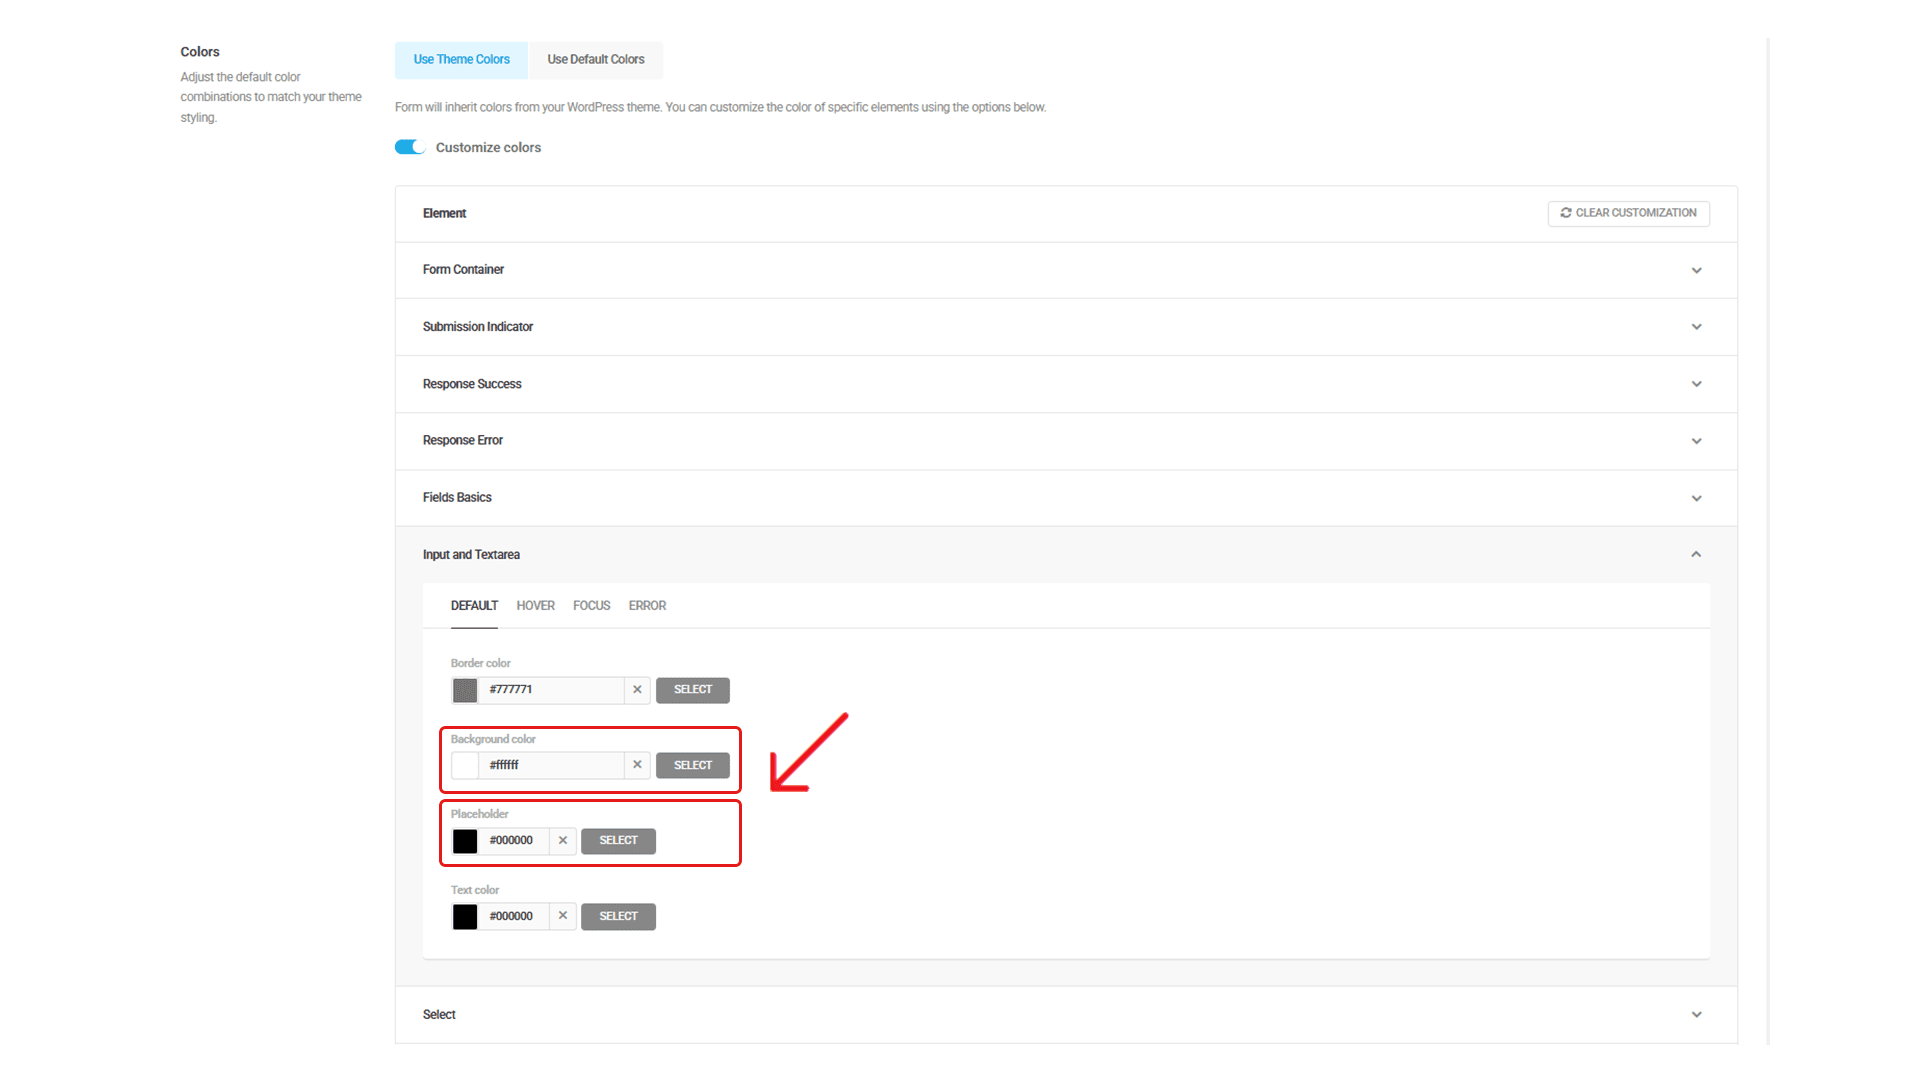Screen dimensions: 1920x1080
Task: Clear the Border color value with X
Action: pyautogui.click(x=637, y=689)
